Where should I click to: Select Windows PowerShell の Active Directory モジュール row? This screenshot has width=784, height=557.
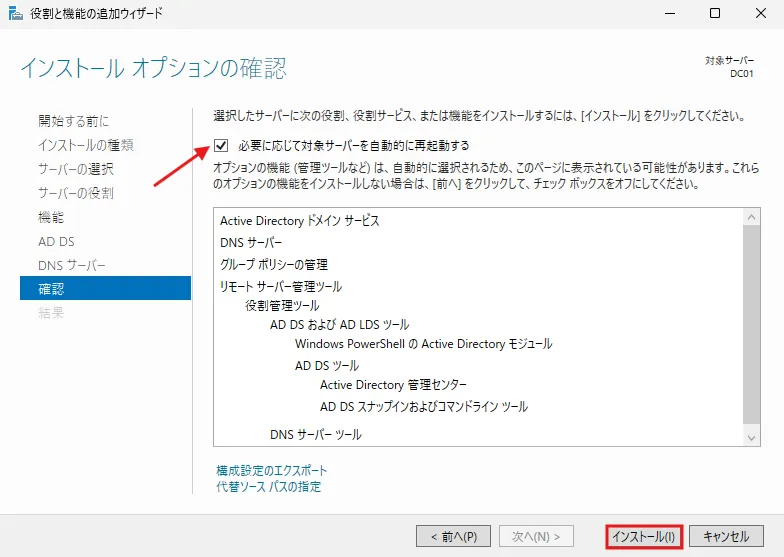424,344
